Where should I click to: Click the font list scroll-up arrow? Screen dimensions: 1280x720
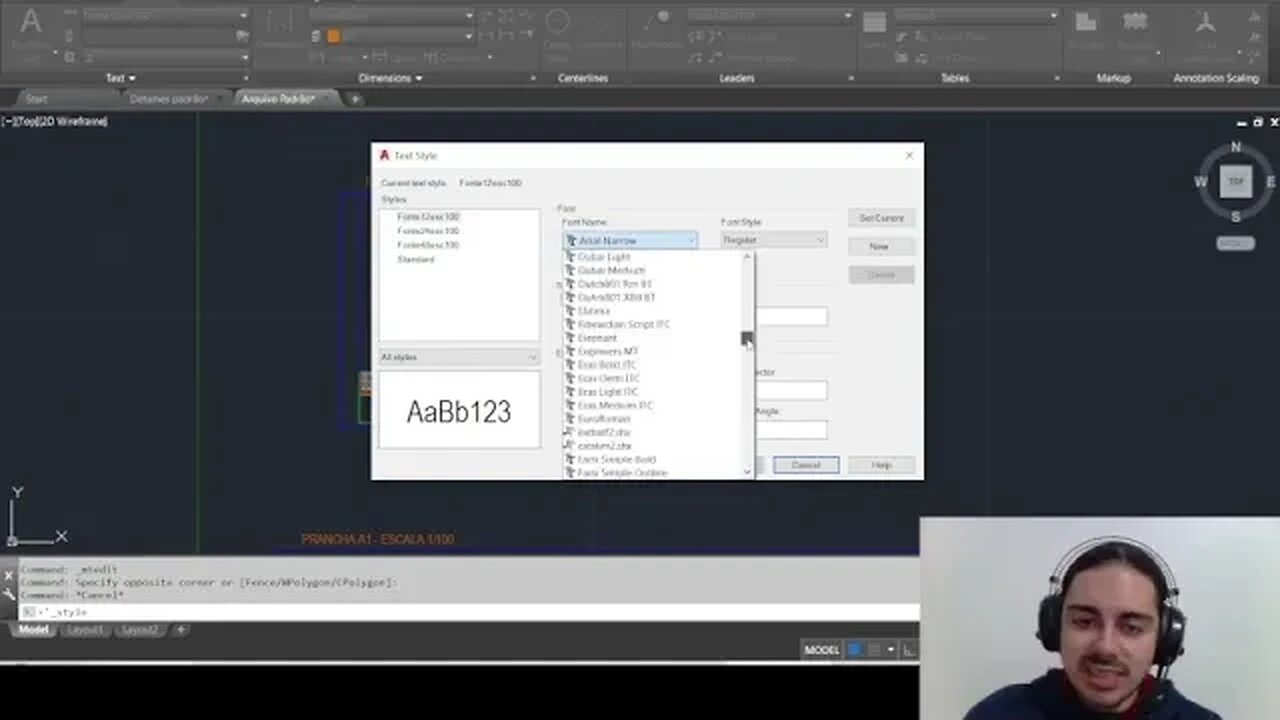[747, 257]
